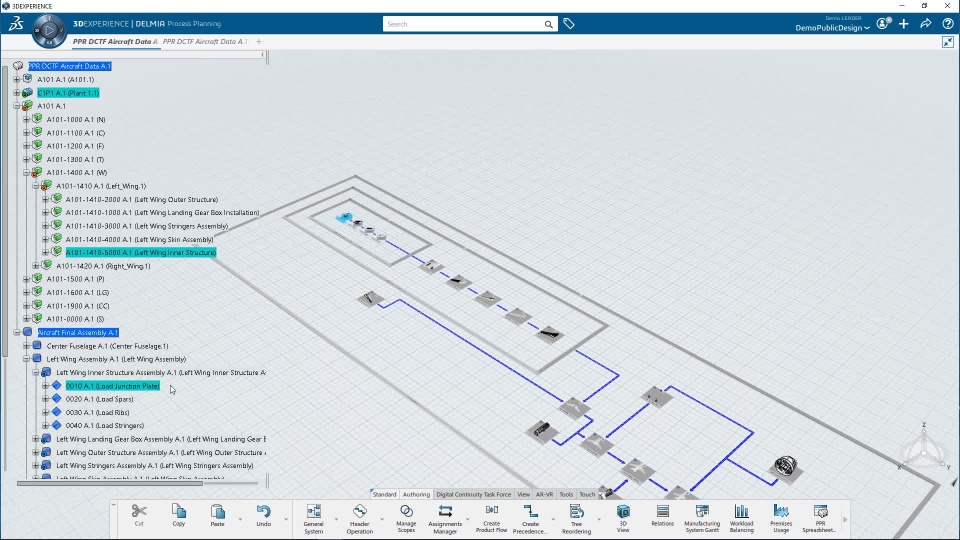Add a new tab with plus button

(259, 42)
